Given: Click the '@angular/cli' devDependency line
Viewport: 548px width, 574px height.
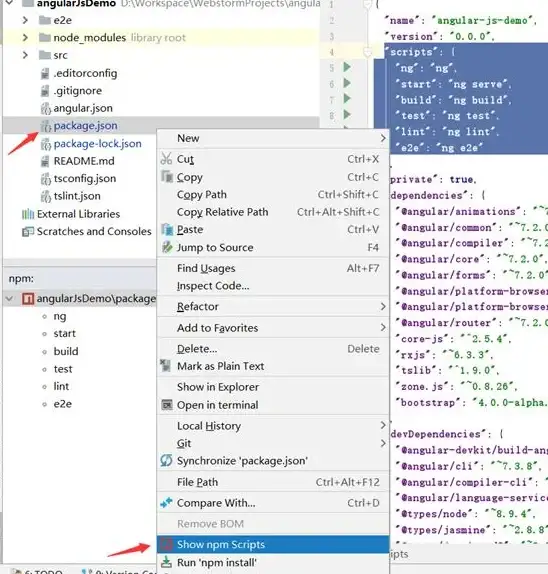Looking at the screenshot, I should pos(469,466).
